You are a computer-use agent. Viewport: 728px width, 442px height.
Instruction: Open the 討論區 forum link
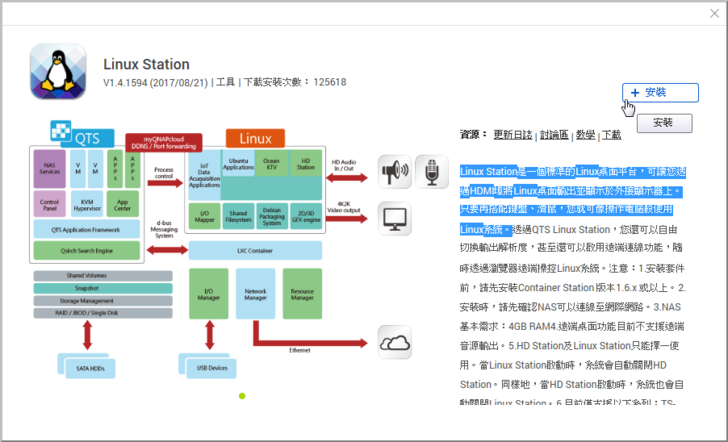pyautogui.click(x=554, y=135)
